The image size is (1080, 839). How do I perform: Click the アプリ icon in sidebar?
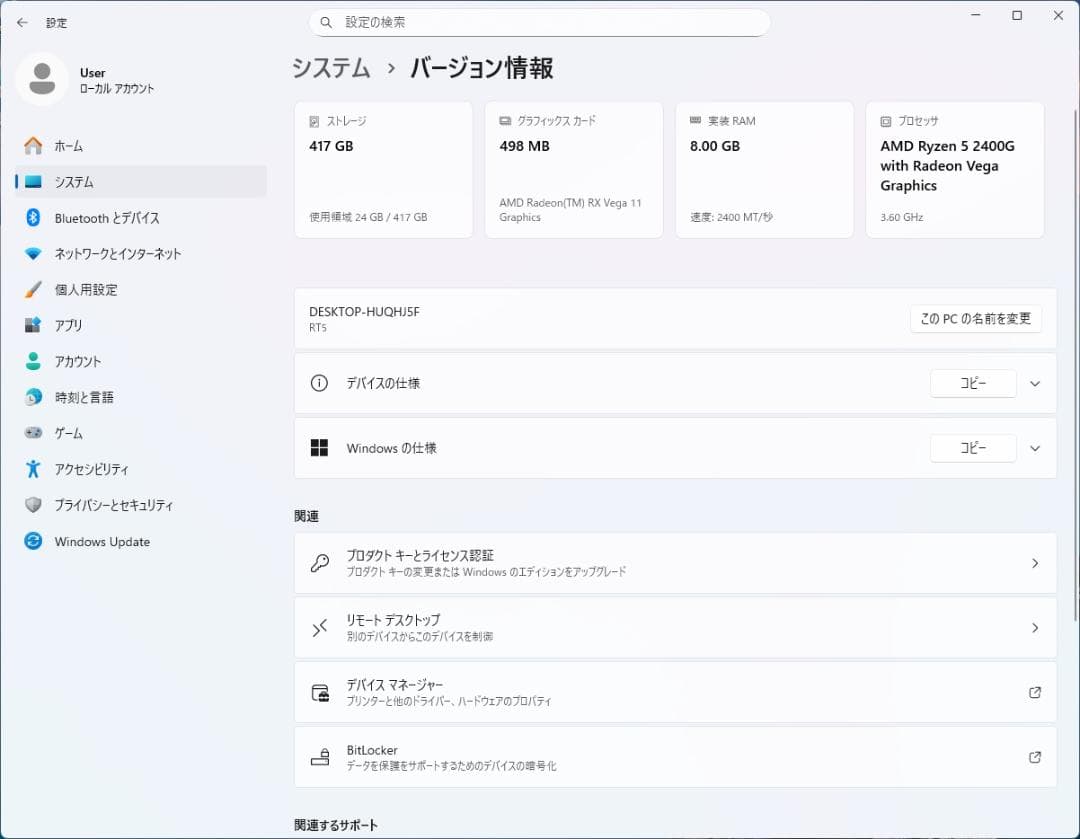coord(33,325)
